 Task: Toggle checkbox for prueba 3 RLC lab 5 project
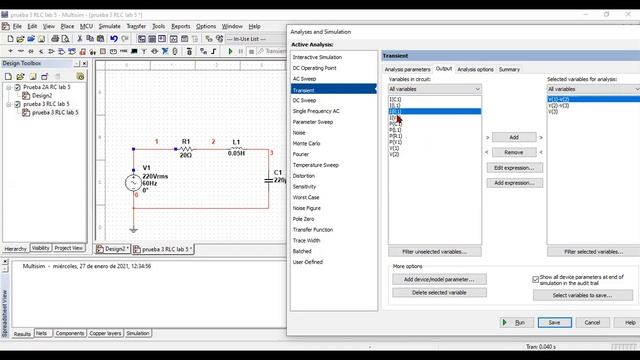pyautogui.click(x=18, y=104)
